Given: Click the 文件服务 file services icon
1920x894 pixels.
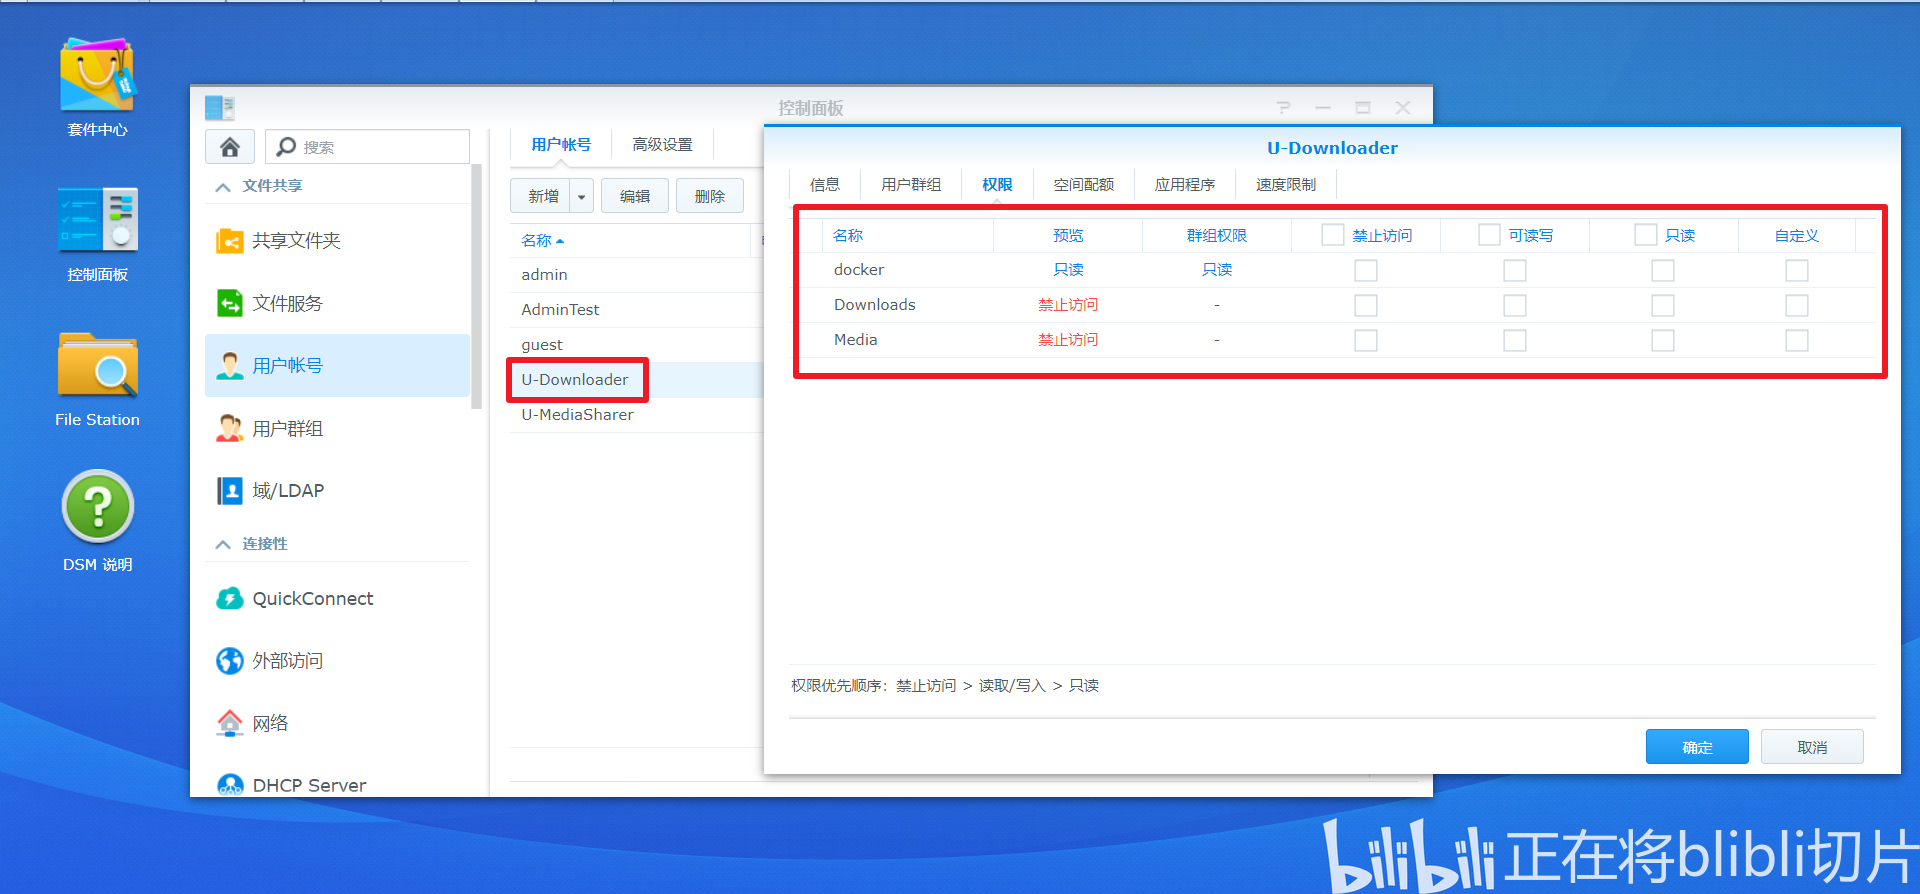Looking at the screenshot, I should click(230, 303).
